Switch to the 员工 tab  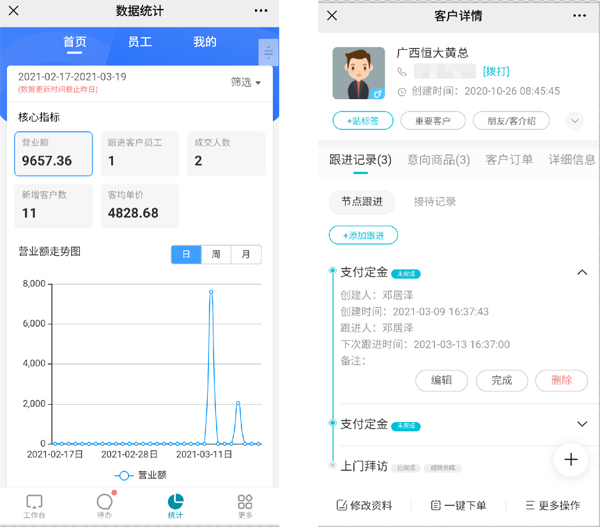click(x=140, y=42)
